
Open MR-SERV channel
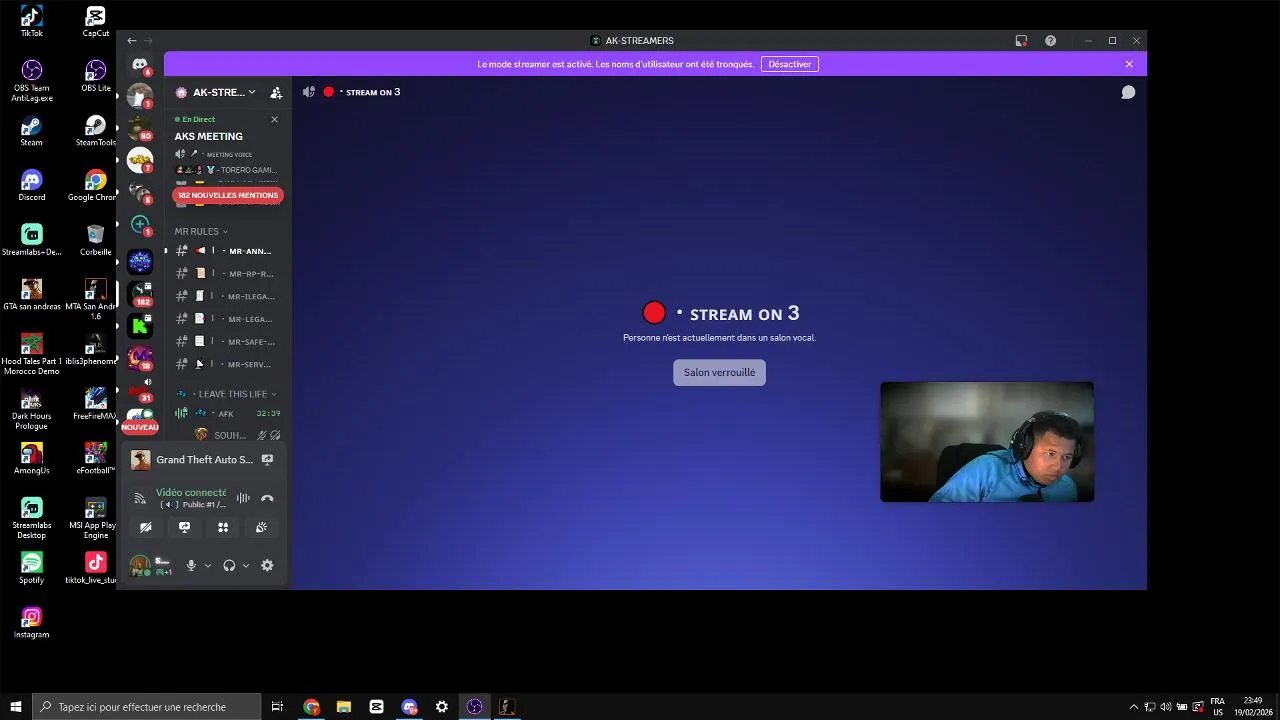click(226, 364)
